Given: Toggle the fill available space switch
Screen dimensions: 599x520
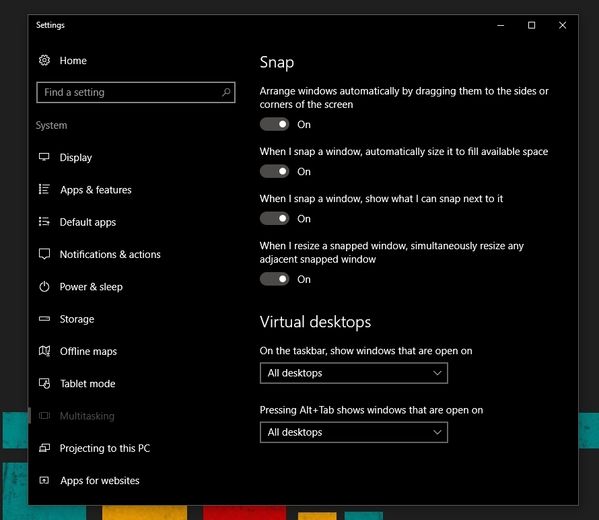Looking at the screenshot, I should pos(274,172).
